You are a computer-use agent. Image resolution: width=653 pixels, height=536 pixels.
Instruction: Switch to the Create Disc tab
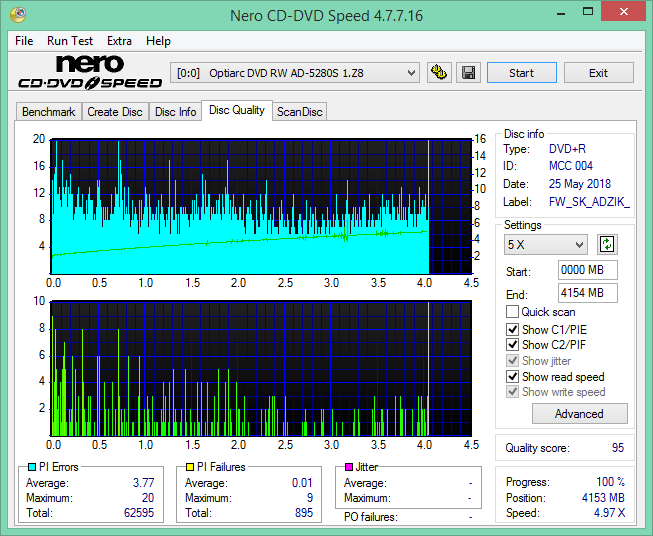(x=115, y=112)
